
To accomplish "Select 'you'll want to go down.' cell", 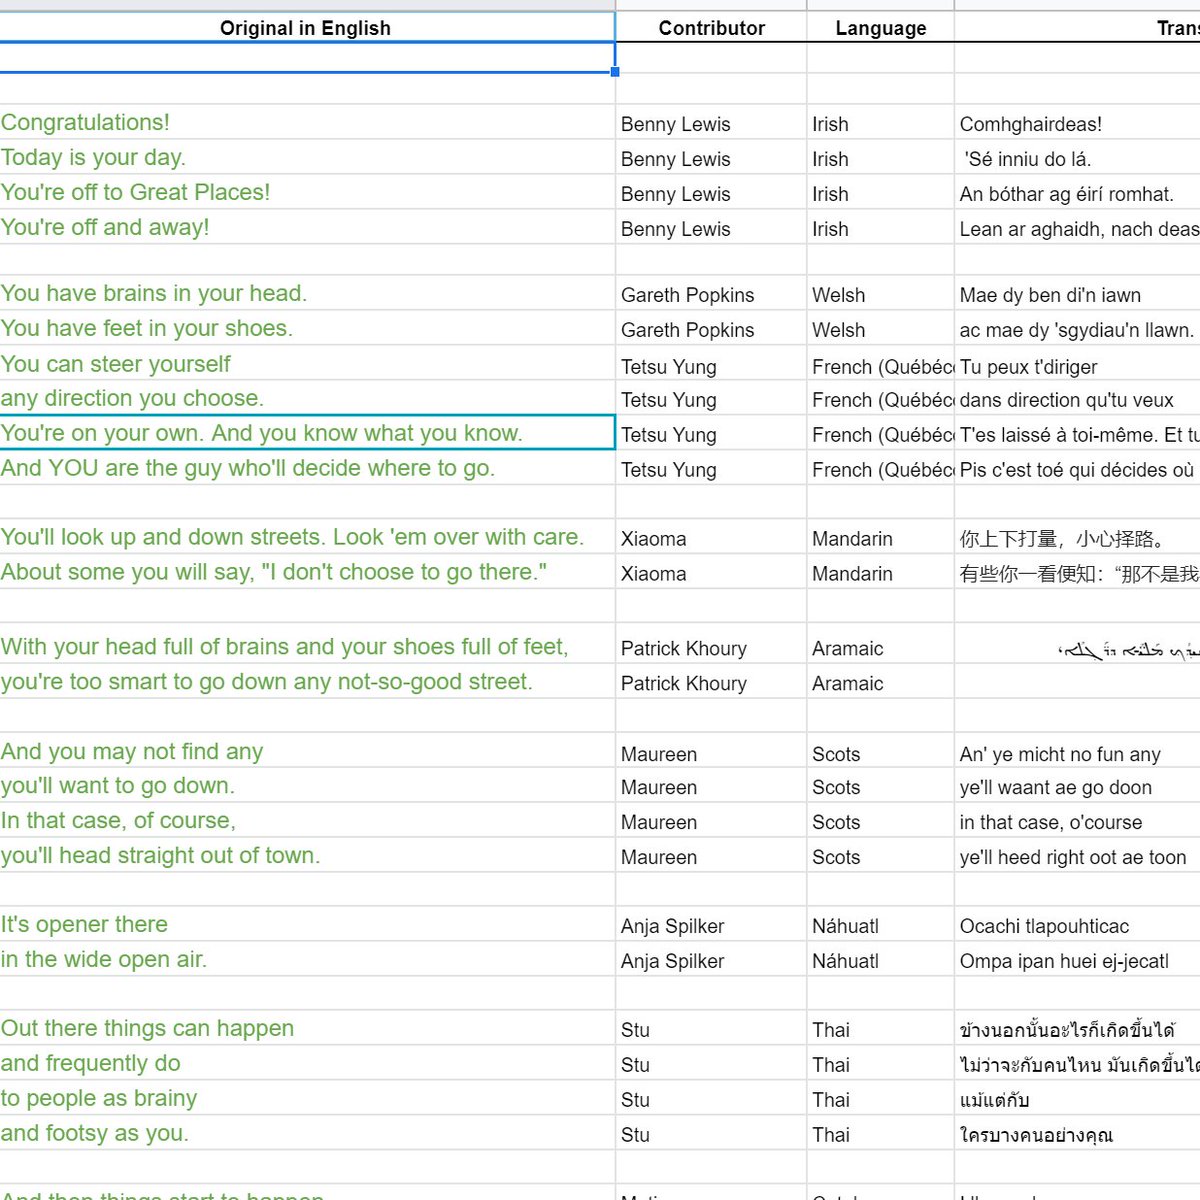I will click(x=306, y=785).
